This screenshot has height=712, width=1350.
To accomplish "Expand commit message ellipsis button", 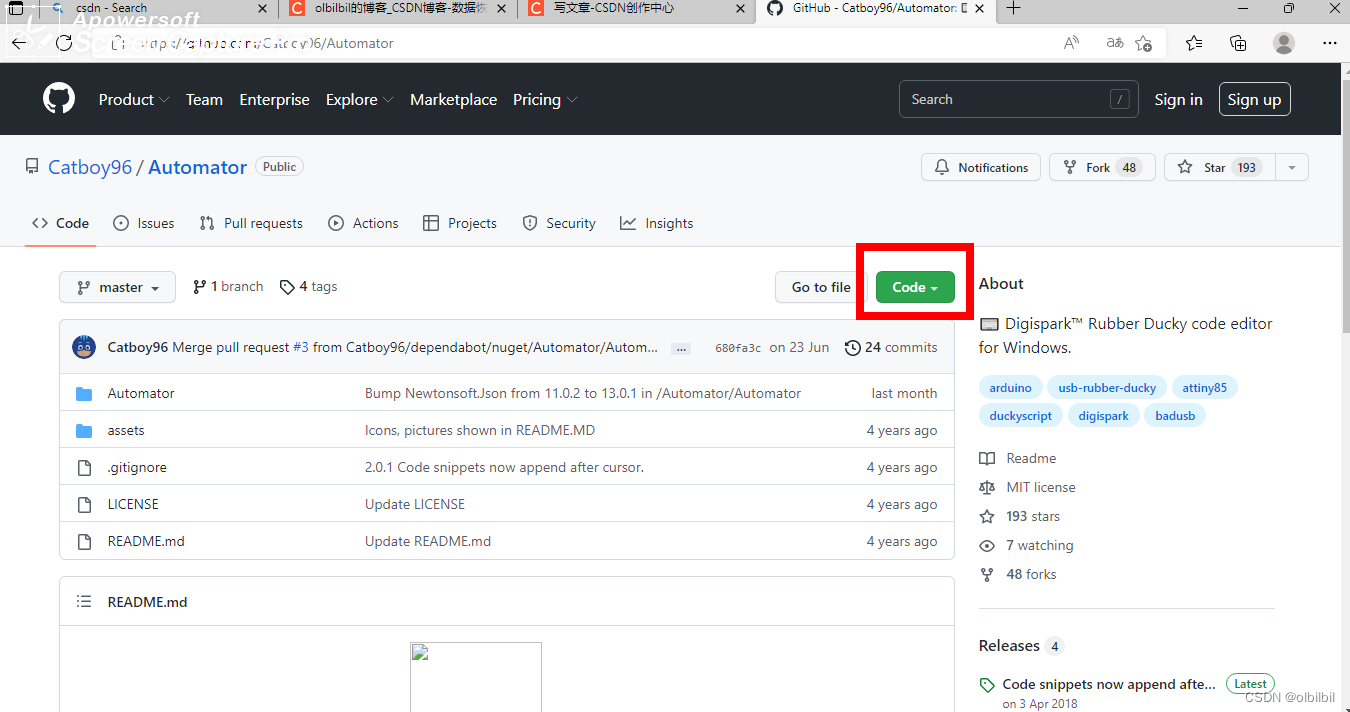I will click(681, 348).
